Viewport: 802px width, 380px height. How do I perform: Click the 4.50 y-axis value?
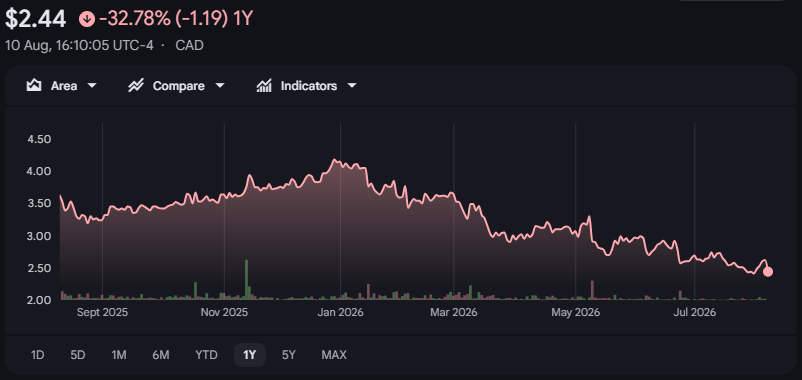39,139
